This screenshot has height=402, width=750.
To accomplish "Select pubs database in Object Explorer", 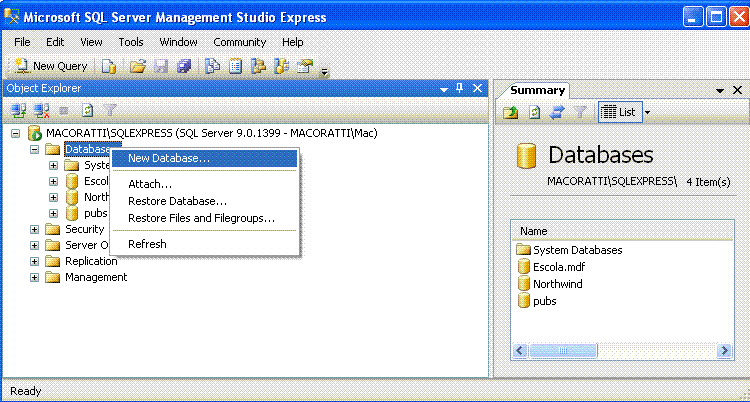I will pyautogui.click(x=96, y=213).
